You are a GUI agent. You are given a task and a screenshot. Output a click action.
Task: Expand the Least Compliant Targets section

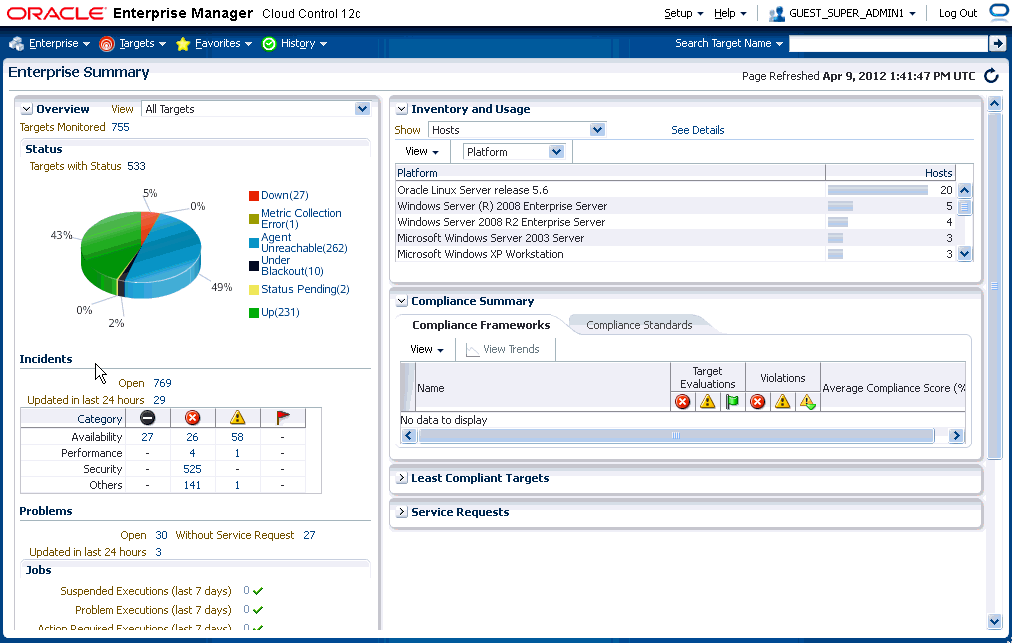pos(401,478)
